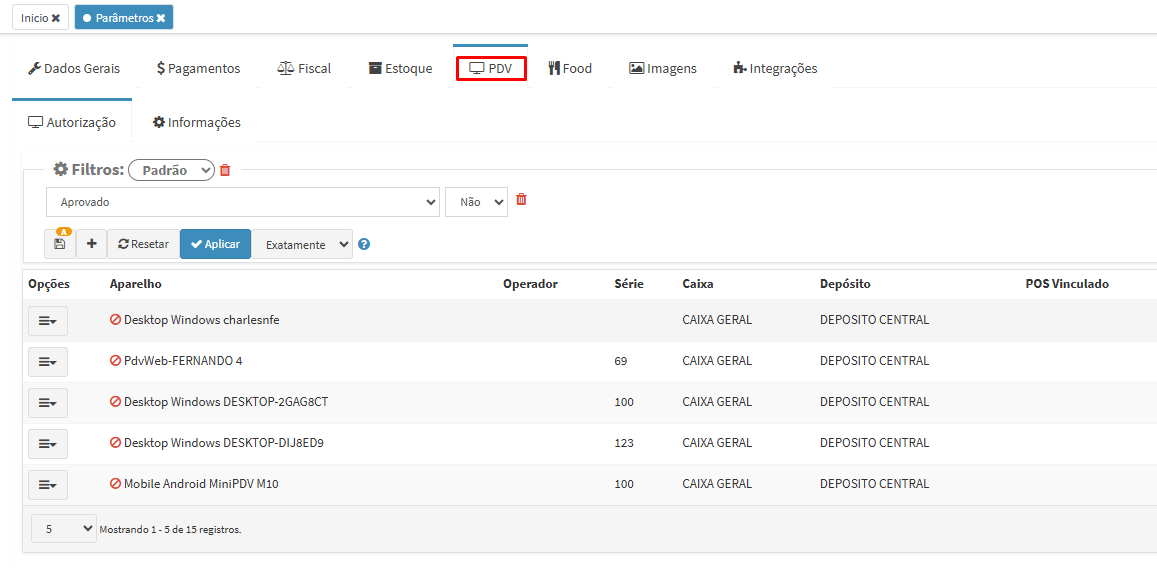Change the Não value dropdown
1157x568 pixels.
pyautogui.click(x=476, y=202)
